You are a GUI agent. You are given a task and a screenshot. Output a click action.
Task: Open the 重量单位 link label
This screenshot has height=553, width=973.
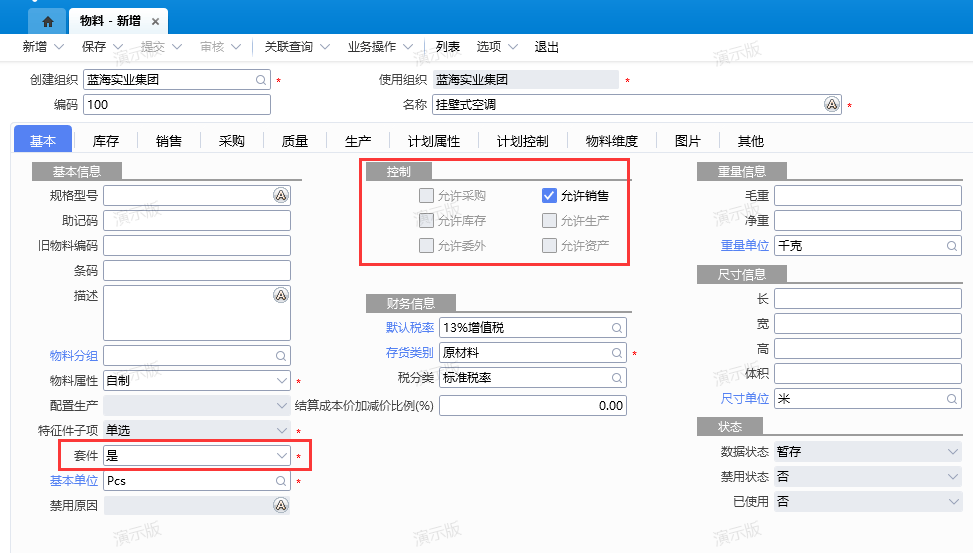(x=745, y=245)
